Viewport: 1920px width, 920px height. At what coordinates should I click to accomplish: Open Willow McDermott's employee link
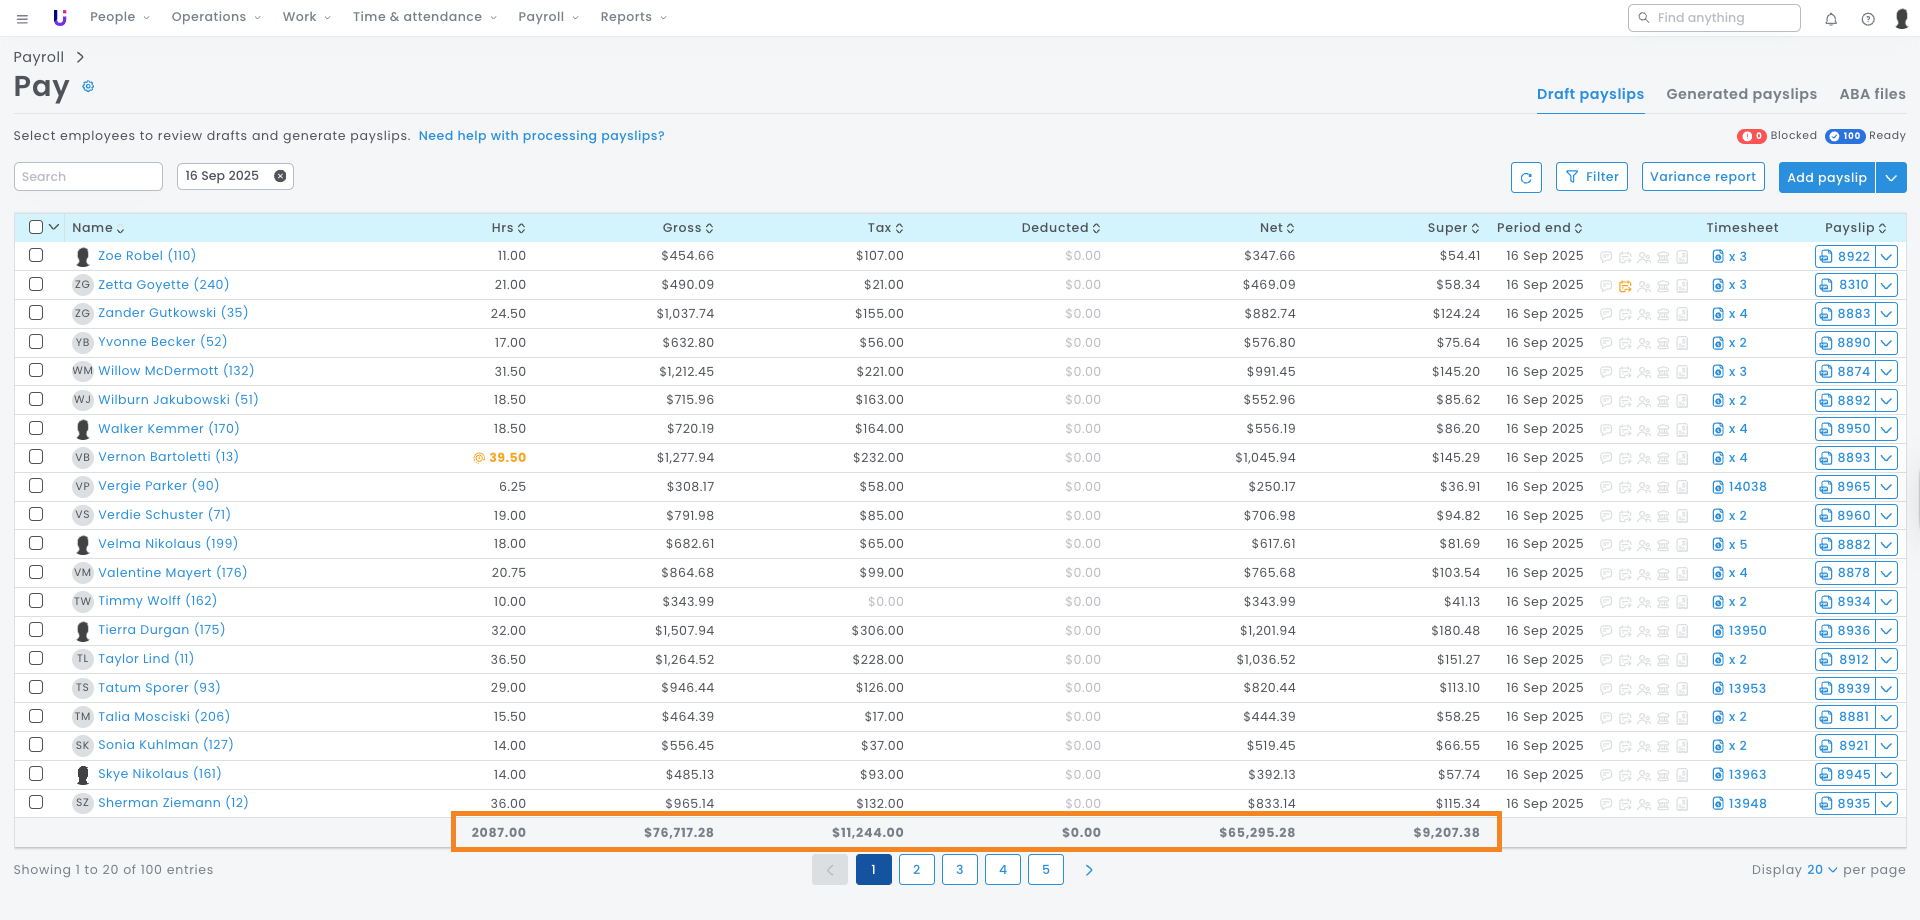click(x=176, y=371)
